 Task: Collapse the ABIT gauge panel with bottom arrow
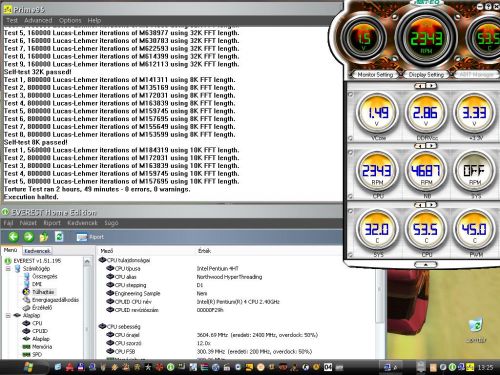pos(426,265)
